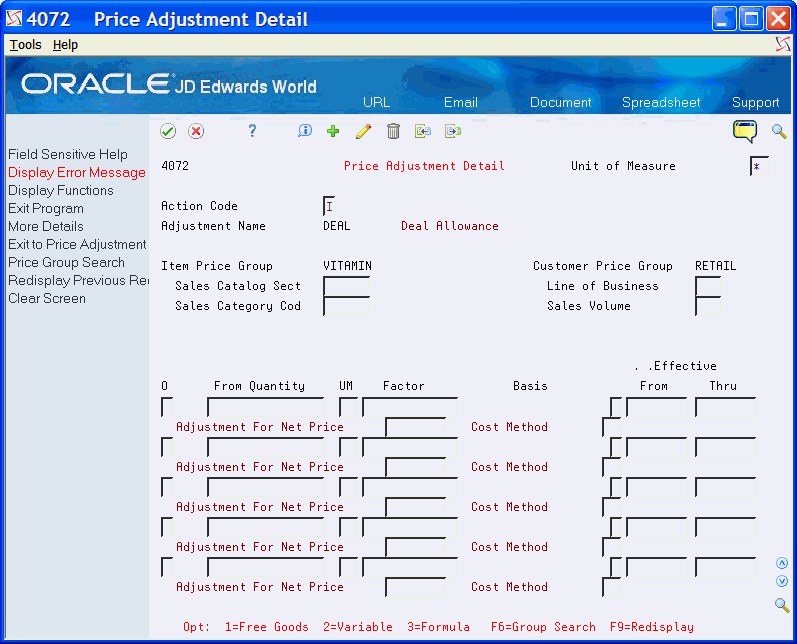Click the last Cost Method field
Image resolution: width=797 pixels, height=644 pixels.
point(611,587)
